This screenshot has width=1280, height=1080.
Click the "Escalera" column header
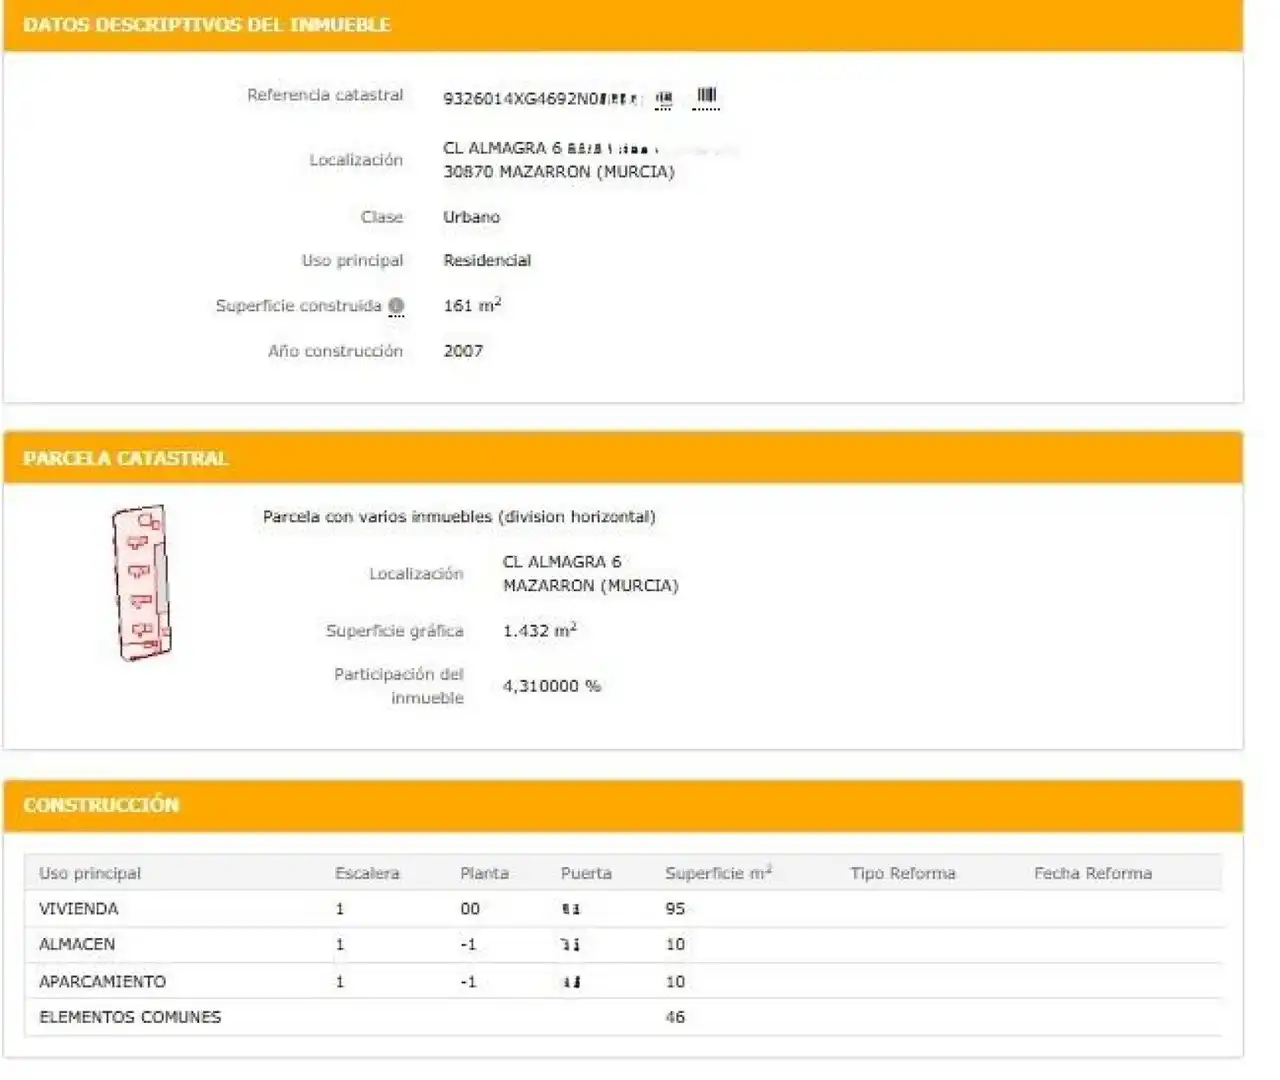tap(367, 874)
